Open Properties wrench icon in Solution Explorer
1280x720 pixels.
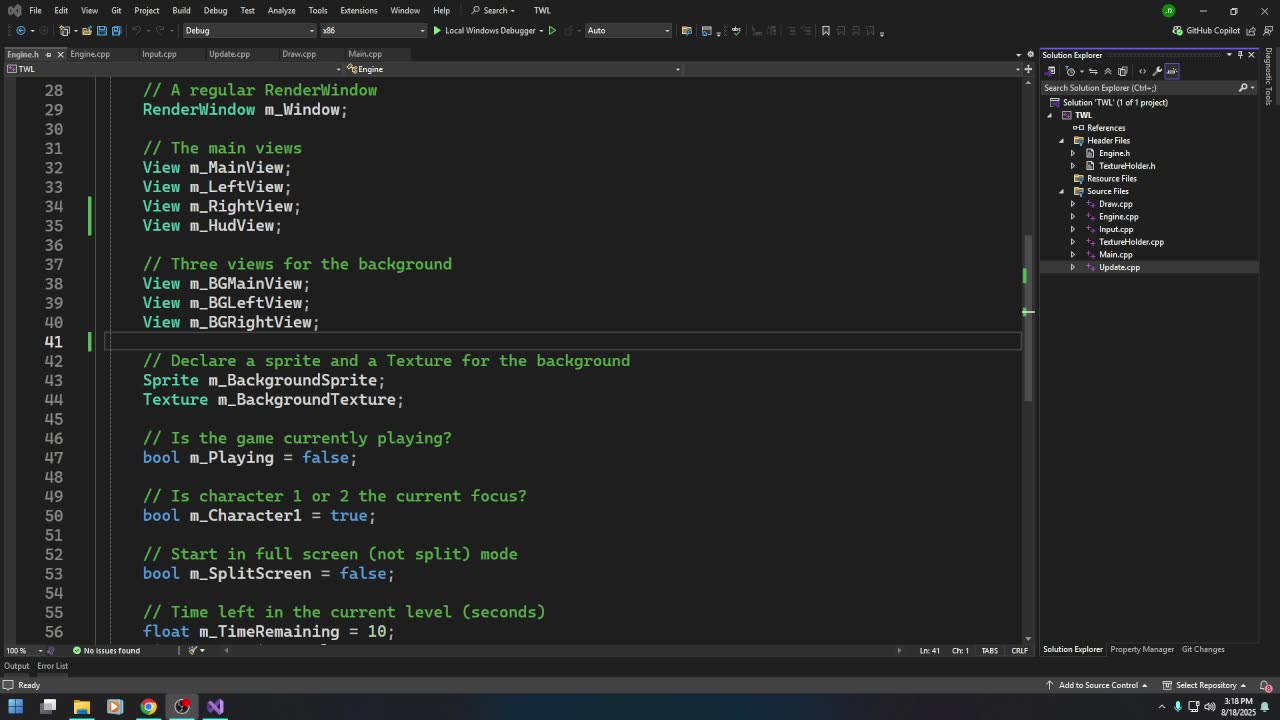pos(1157,71)
